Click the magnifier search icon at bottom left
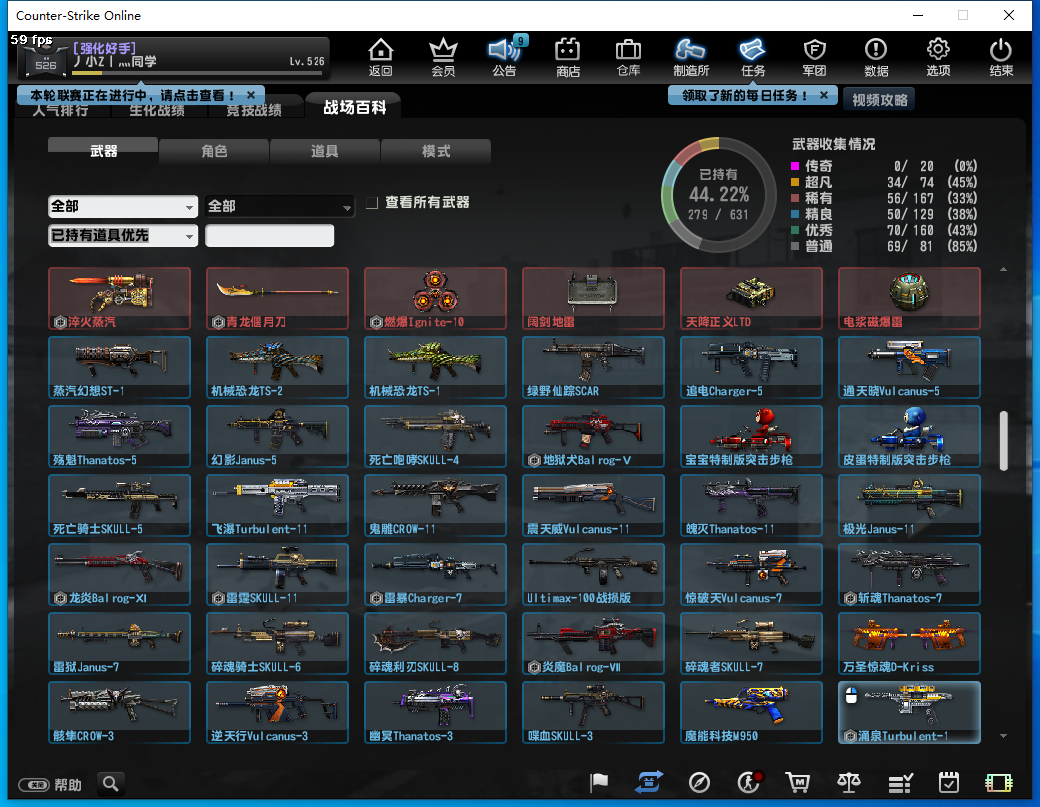Screen dimensions: 1040x807 coord(111,784)
